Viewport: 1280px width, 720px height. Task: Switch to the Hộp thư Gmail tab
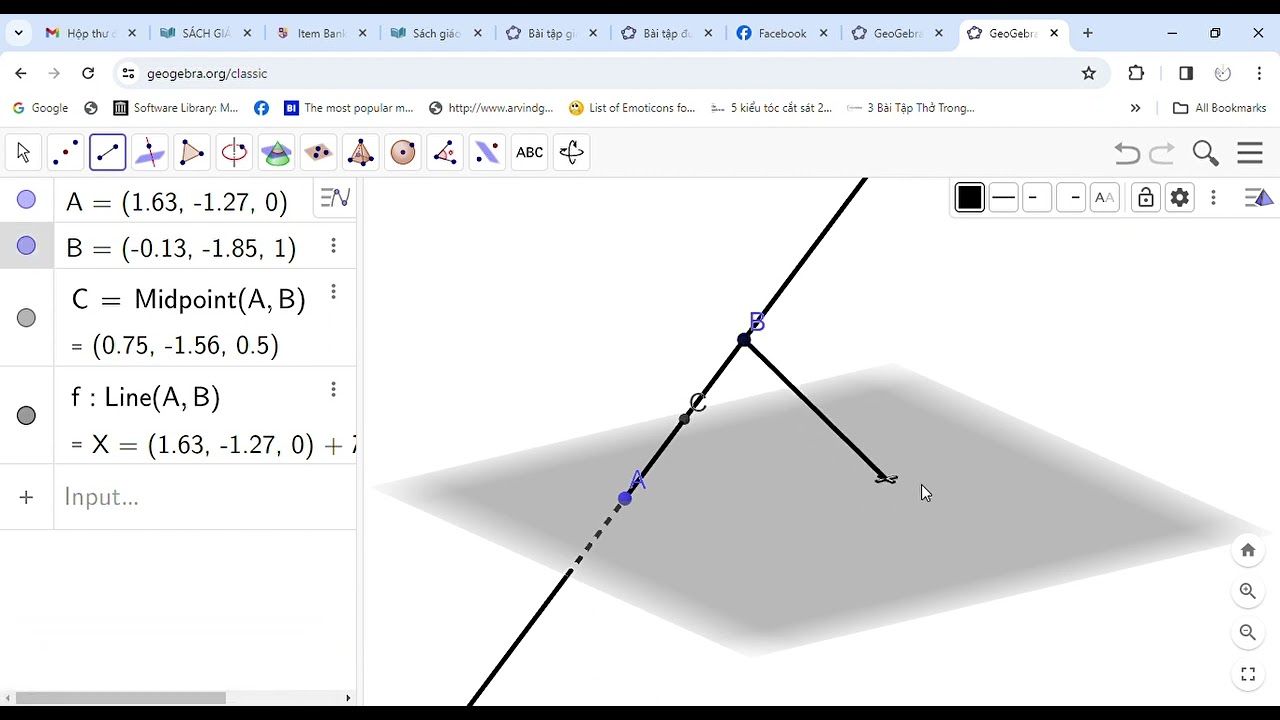coord(91,33)
